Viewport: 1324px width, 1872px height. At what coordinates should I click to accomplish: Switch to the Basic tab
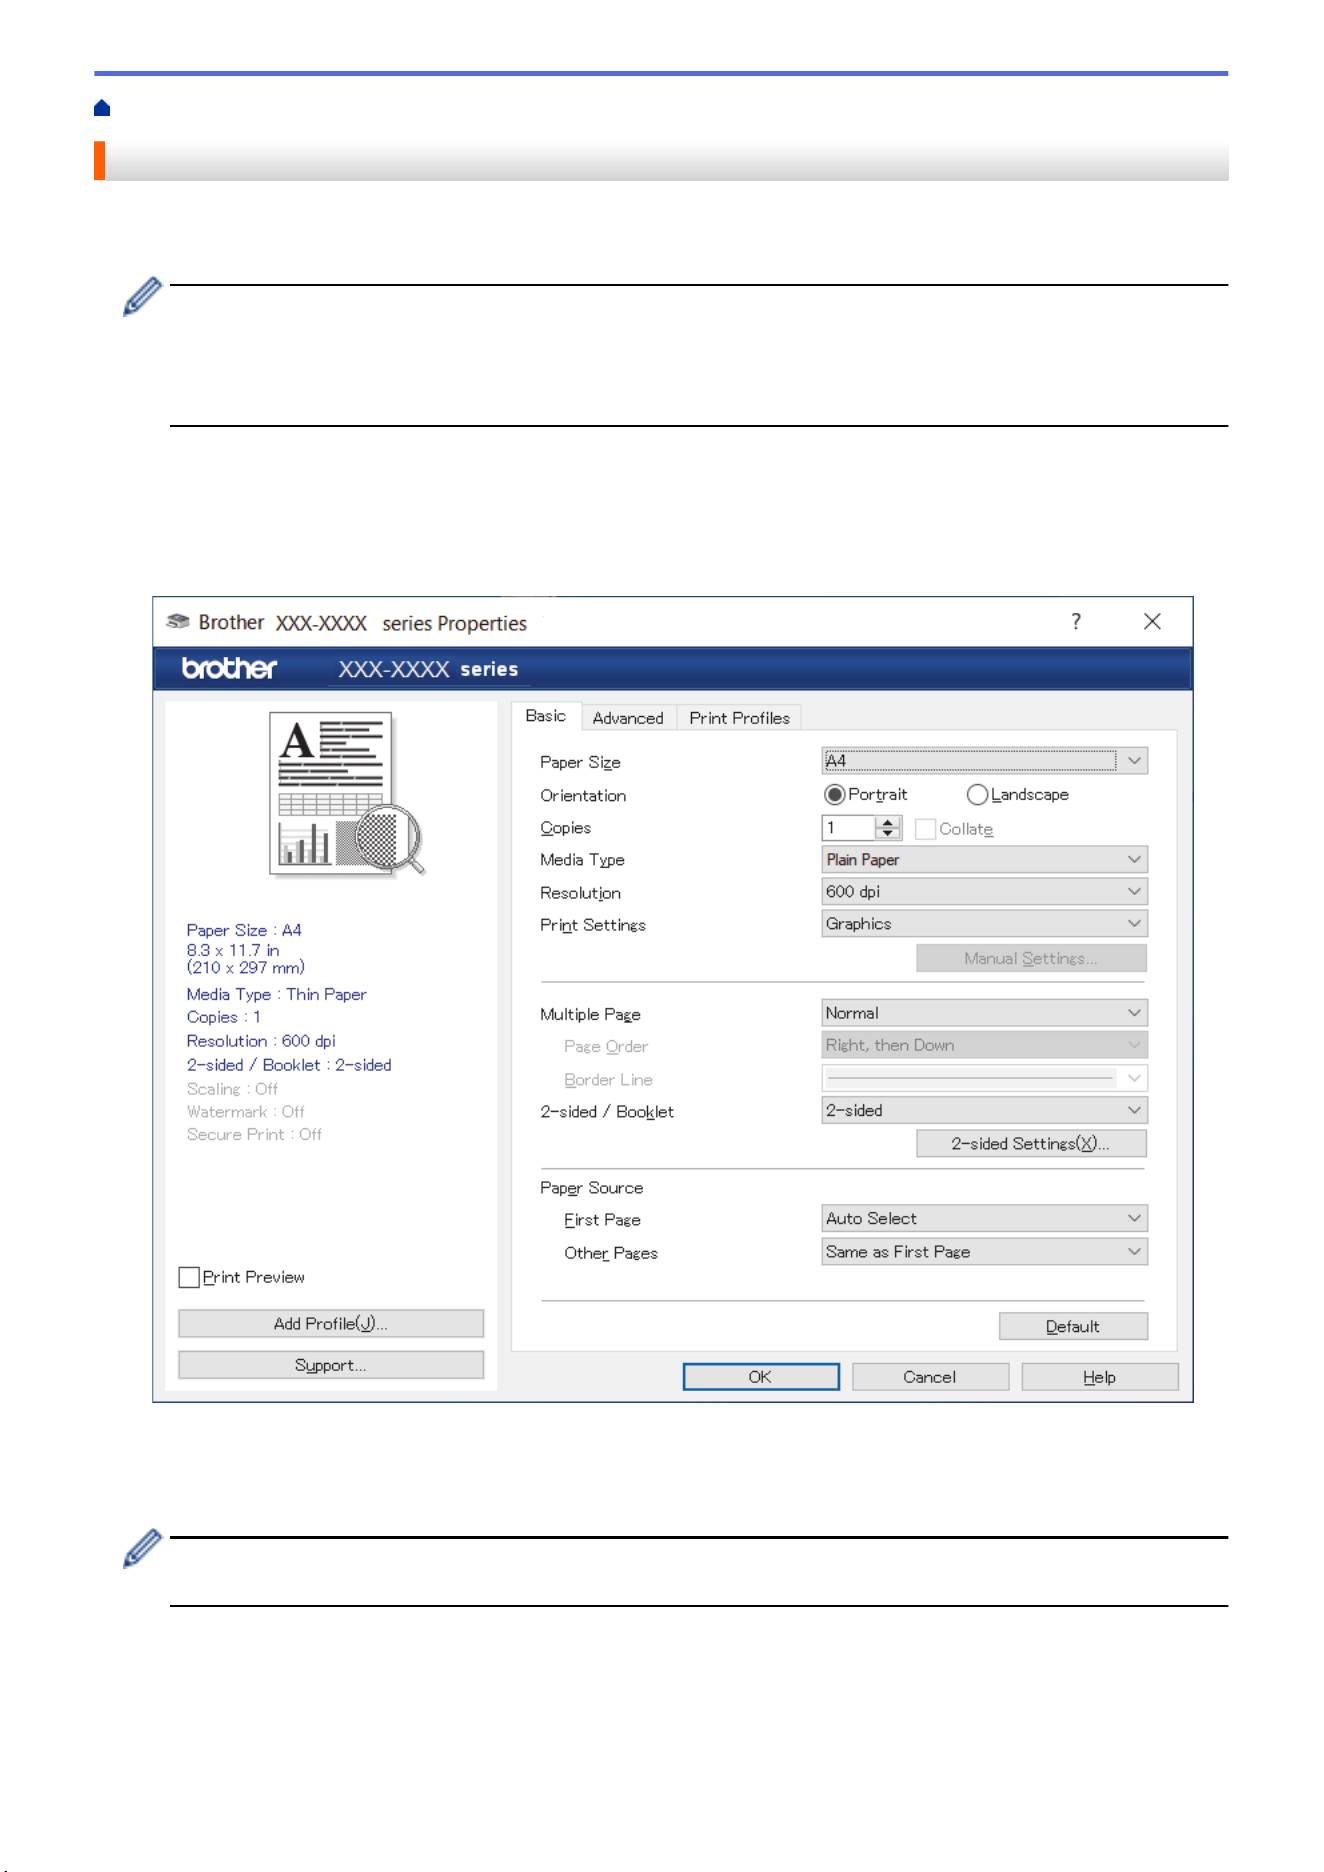[x=546, y=716]
